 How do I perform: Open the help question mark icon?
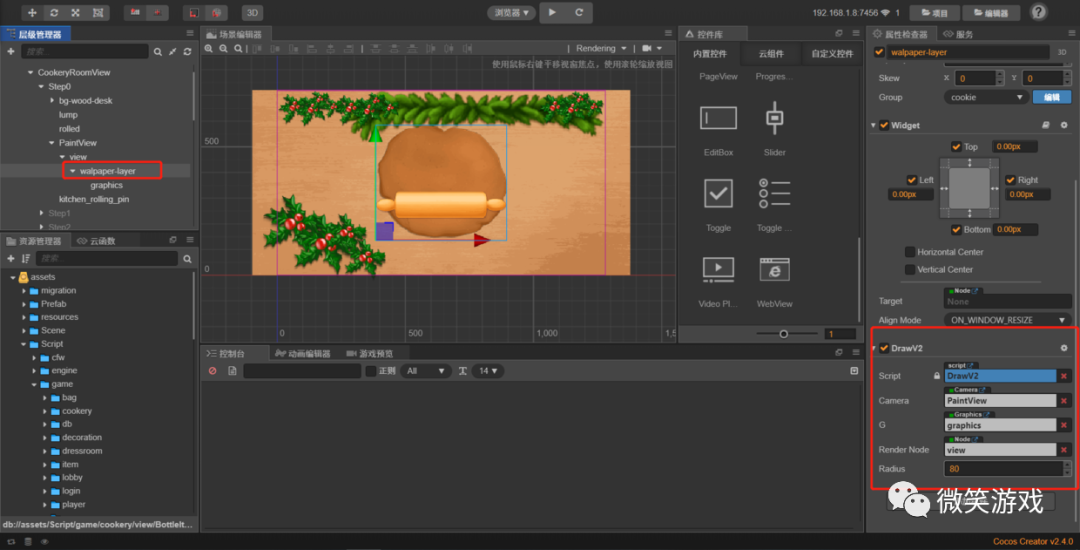(x=1039, y=12)
